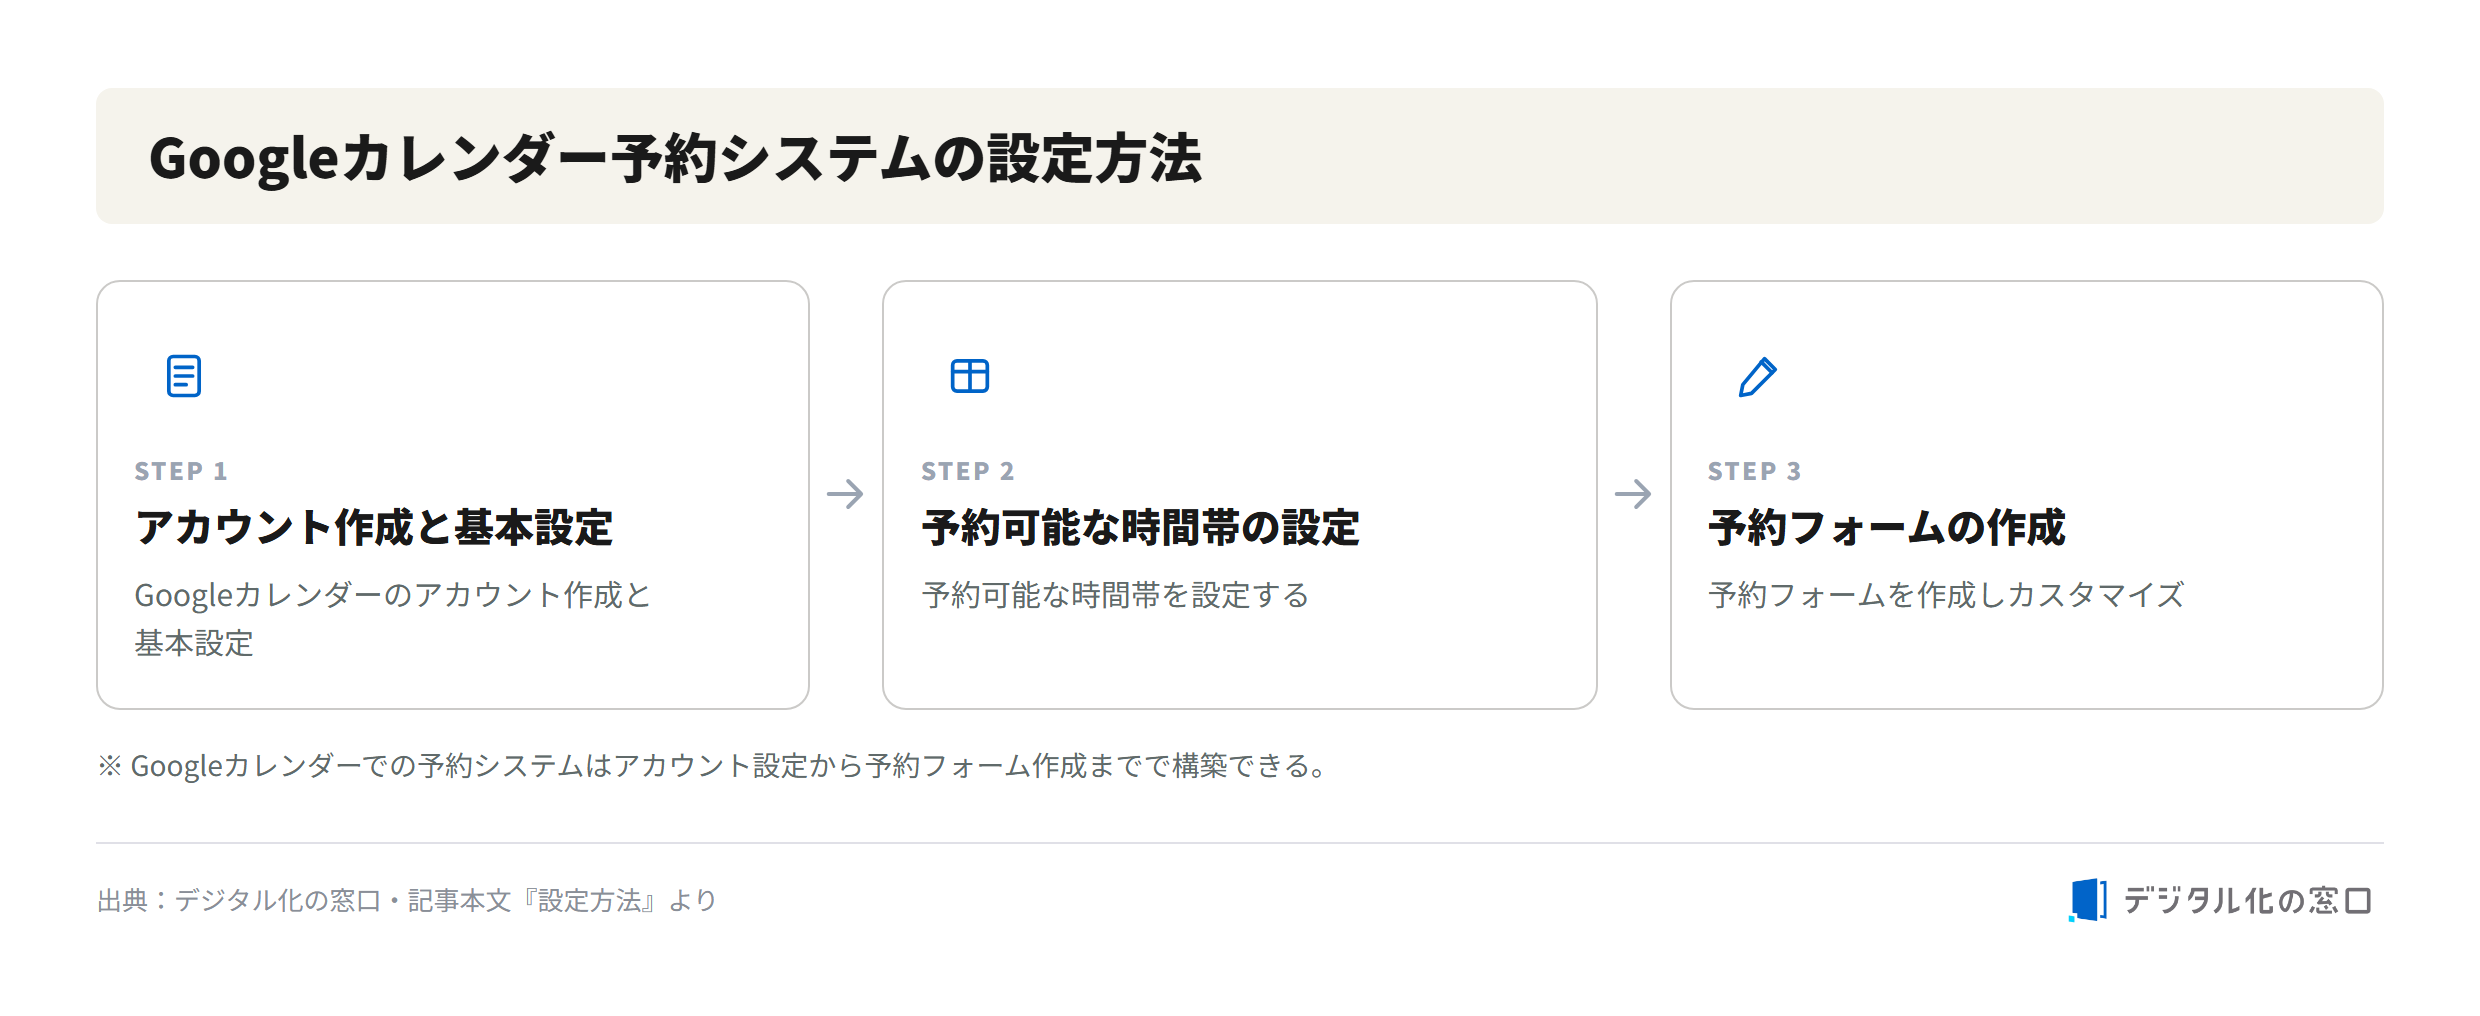This screenshot has width=2480, height=1016.
Task: Click the arrow between Step 2 and Step 3
Action: pos(1633,493)
